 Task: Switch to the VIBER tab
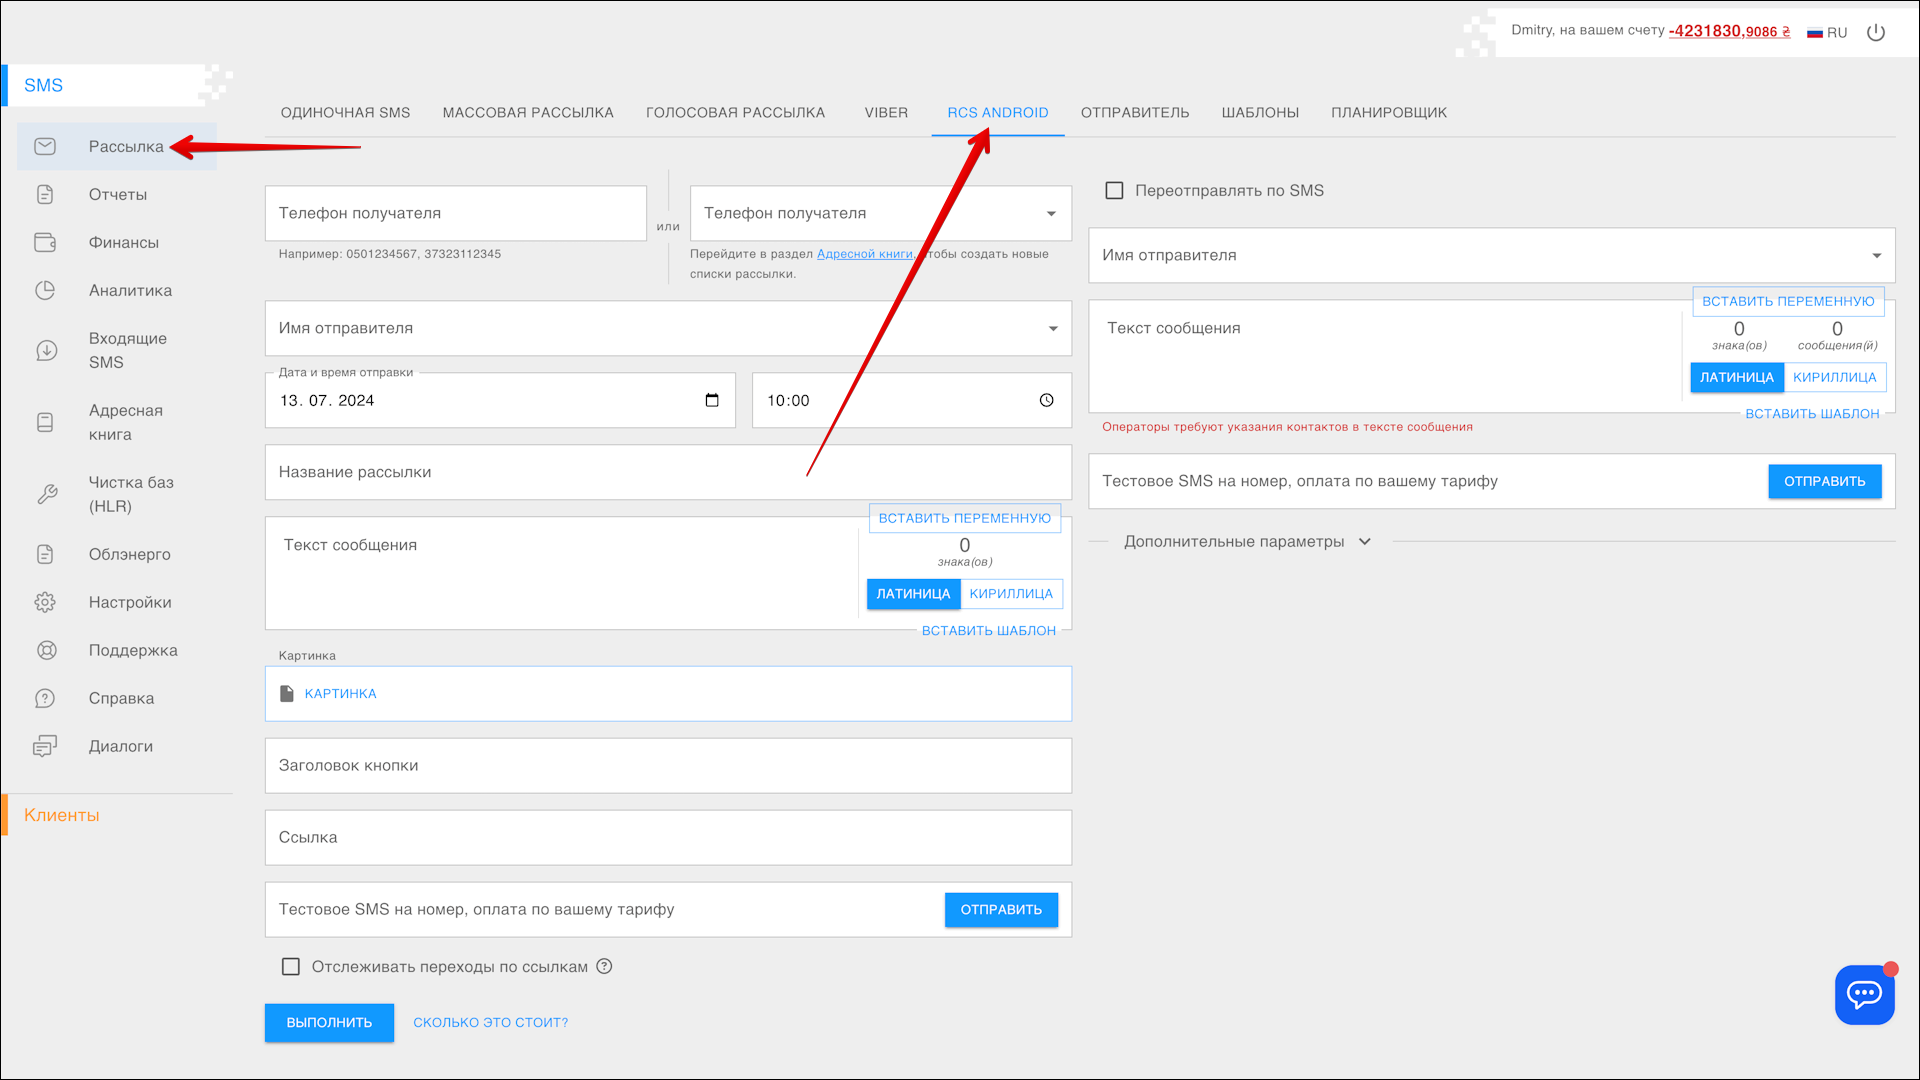pyautogui.click(x=886, y=112)
